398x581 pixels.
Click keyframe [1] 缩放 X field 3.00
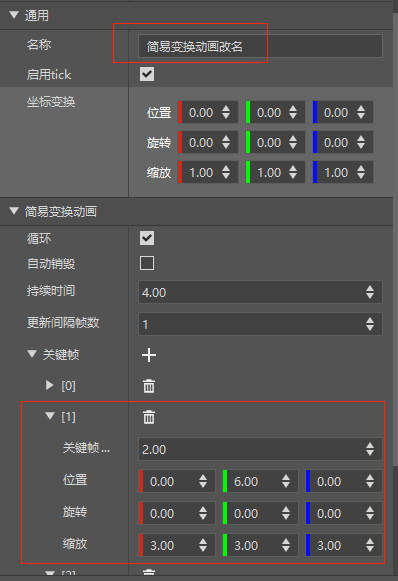(x=177, y=545)
